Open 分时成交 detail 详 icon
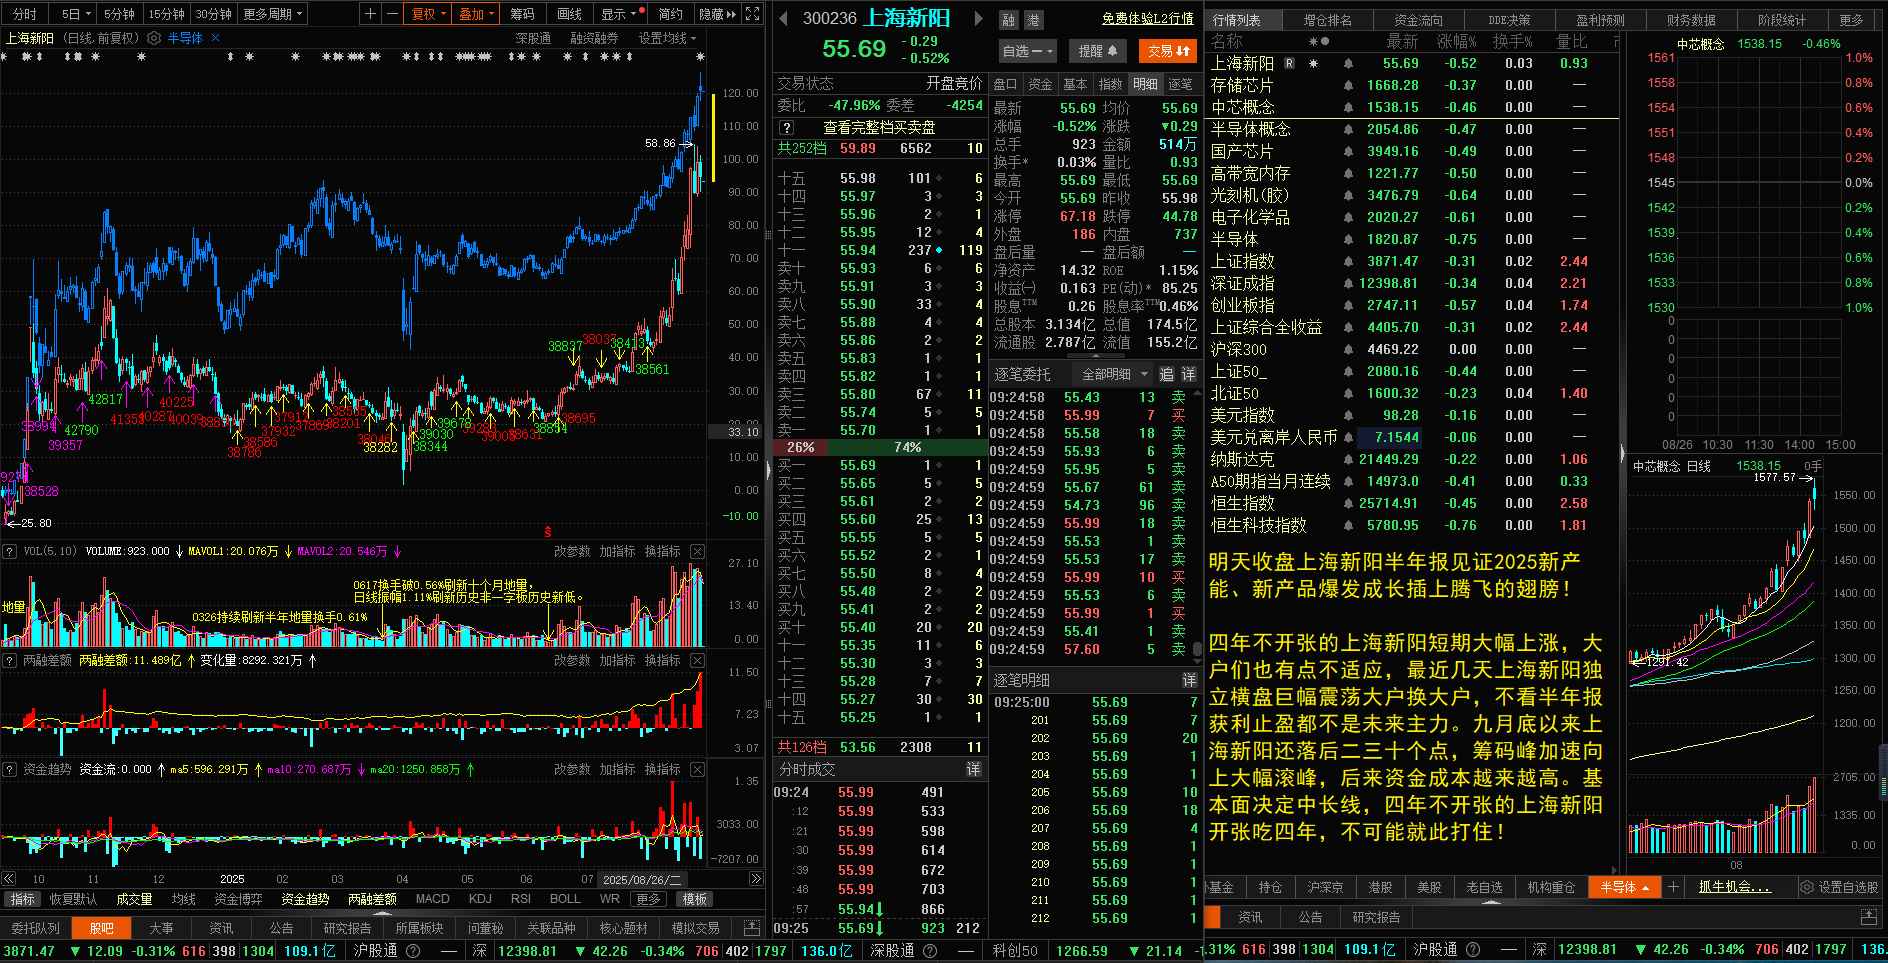 pyautogui.click(x=973, y=769)
